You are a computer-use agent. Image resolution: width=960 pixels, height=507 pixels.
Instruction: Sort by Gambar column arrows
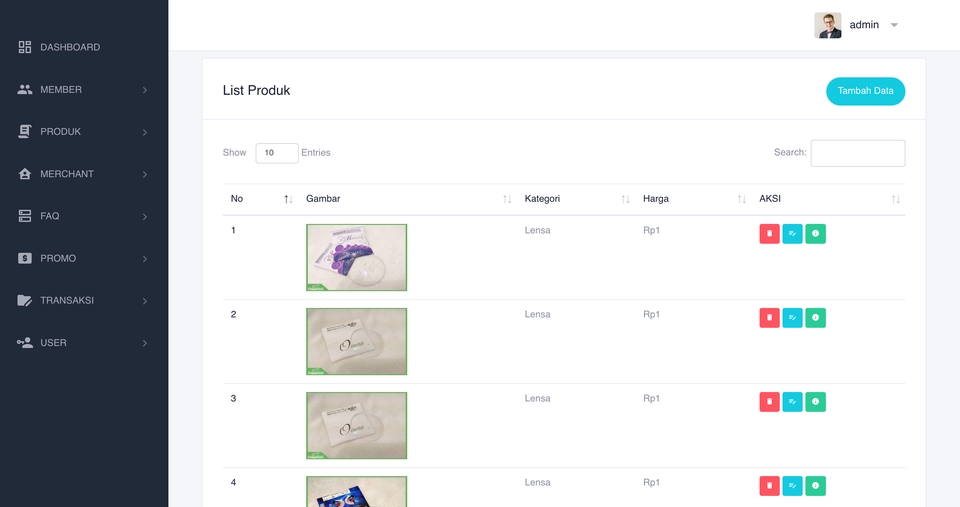[x=507, y=199]
